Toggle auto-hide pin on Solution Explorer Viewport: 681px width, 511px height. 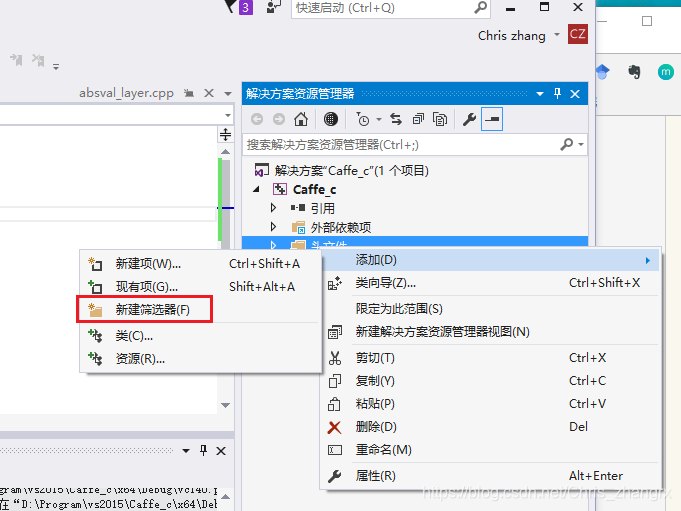click(x=558, y=93)
